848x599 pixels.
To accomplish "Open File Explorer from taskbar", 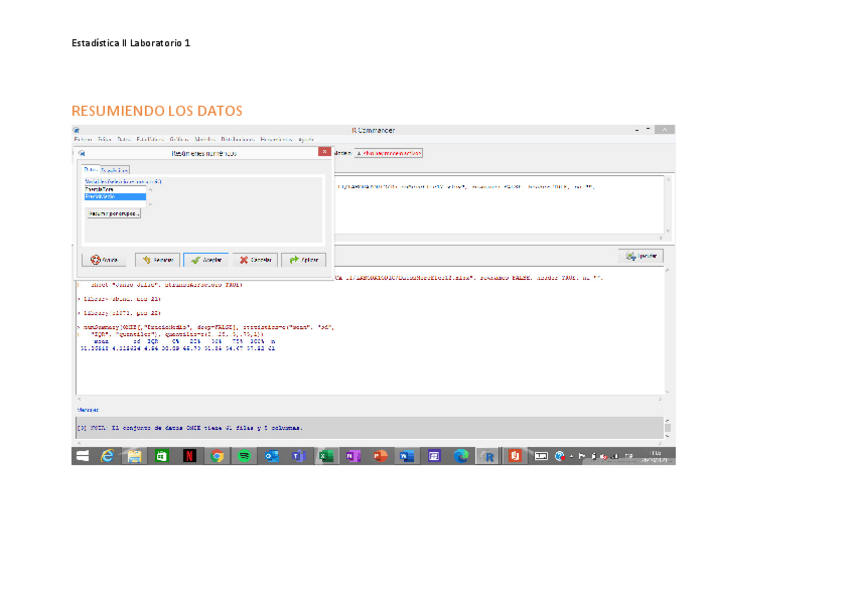I will click(134, 456).
